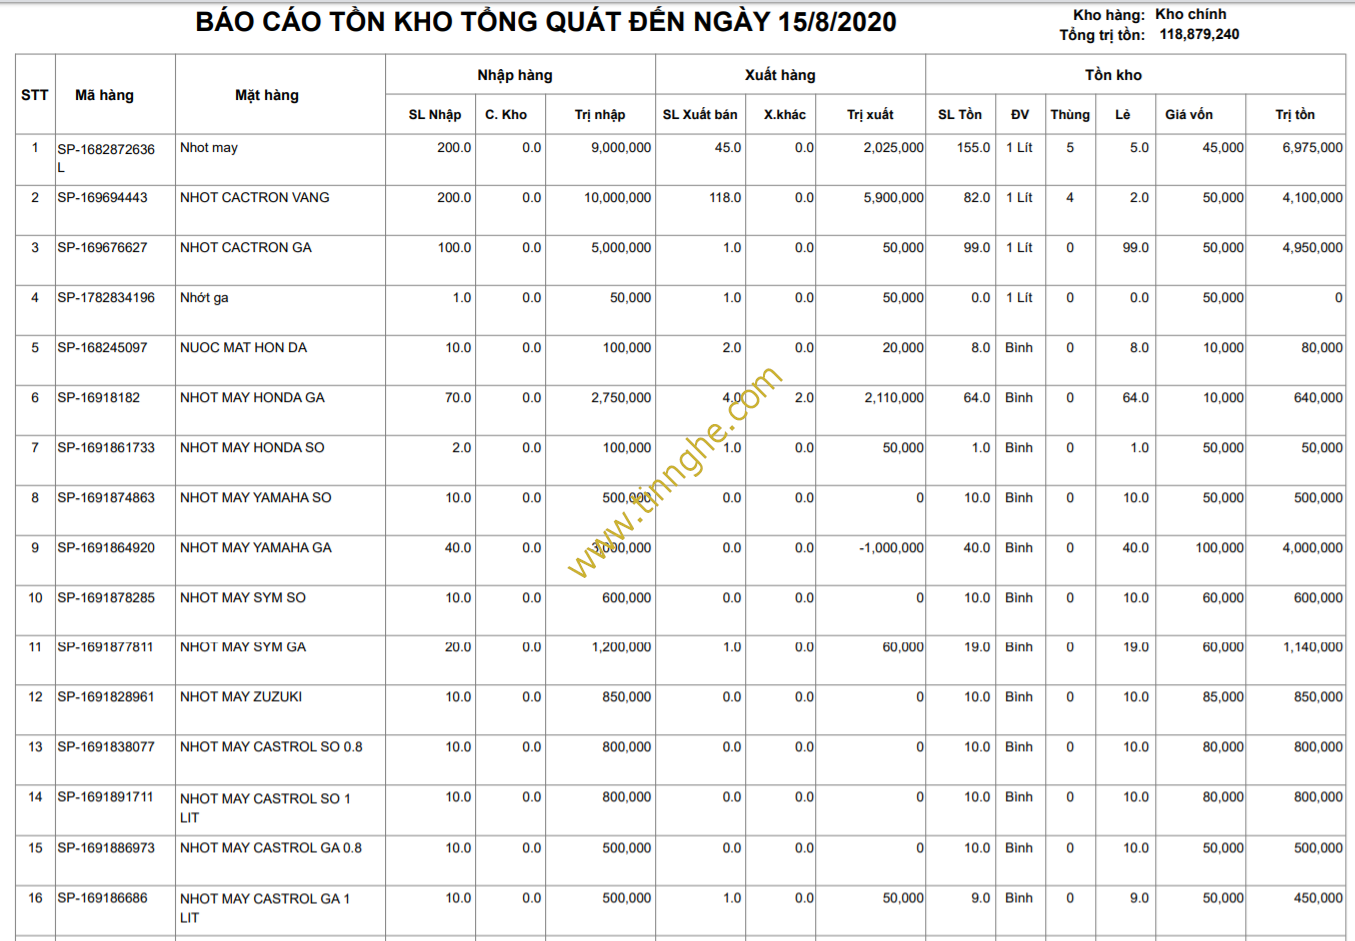The image size is (1355, 941).
Task: Click item 'NHOT MAY CASTROL GA 1 LIT'
Action: (265, 908)
